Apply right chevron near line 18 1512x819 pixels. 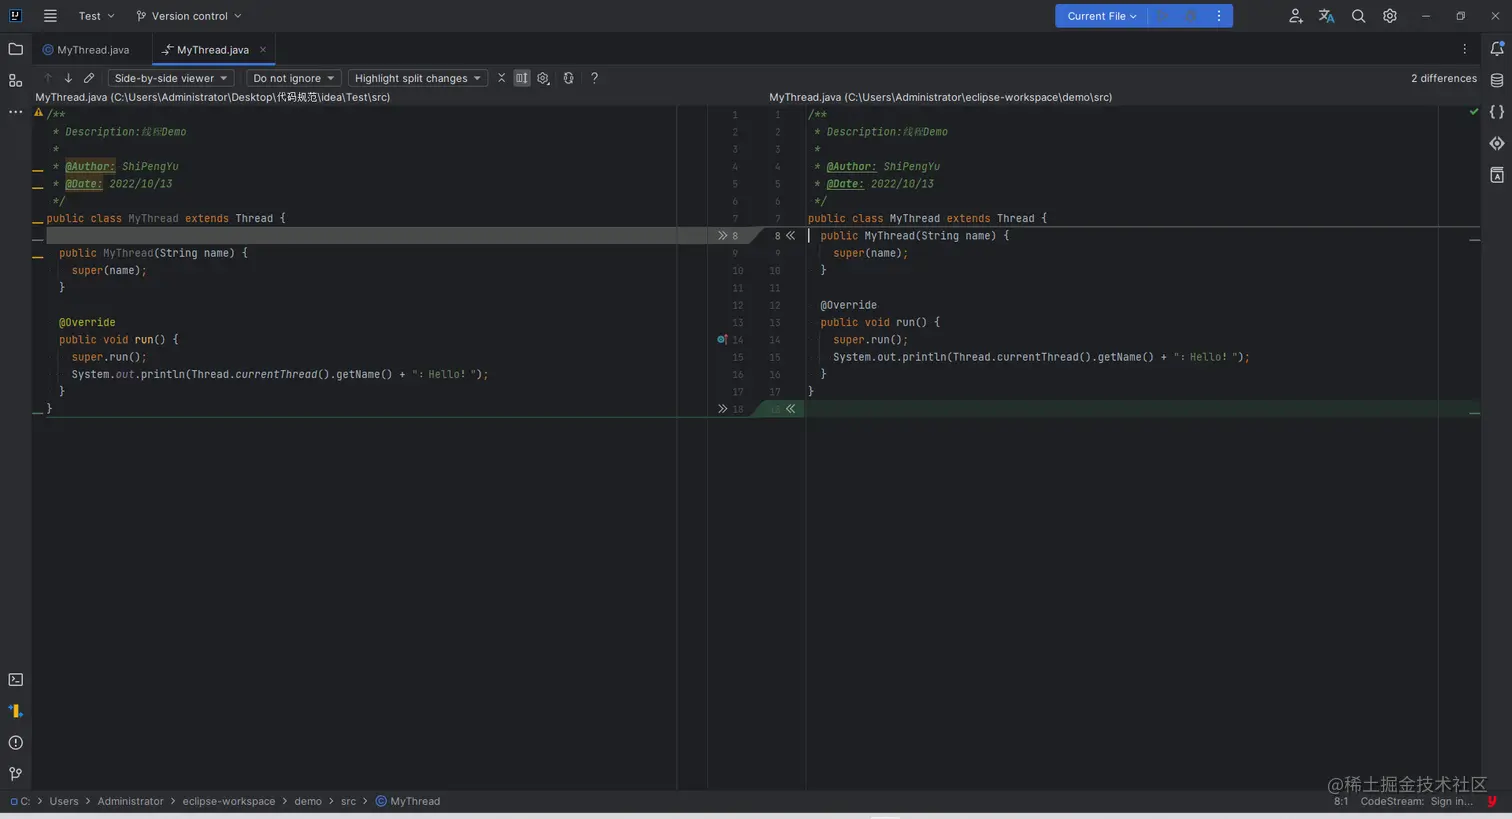coord(790,409)
